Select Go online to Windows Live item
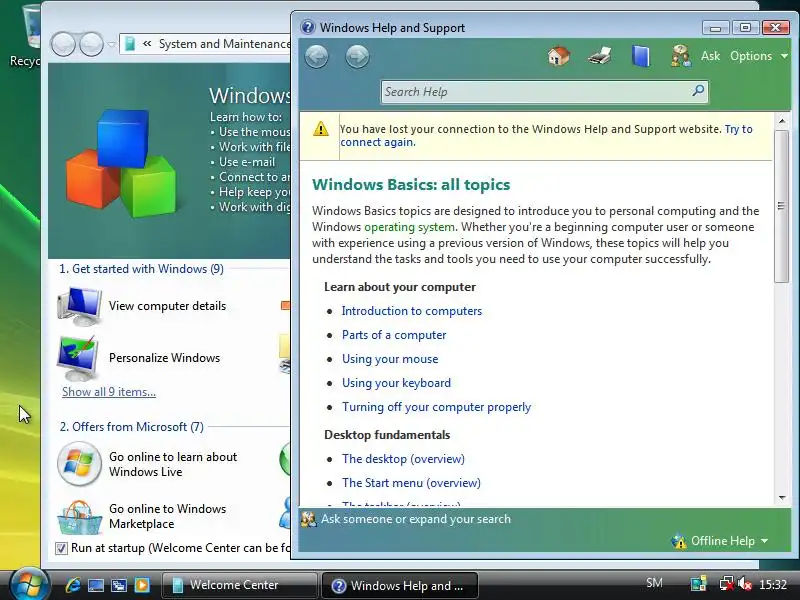This screenshot has height=600, width=800. click(x=147, y=464)
